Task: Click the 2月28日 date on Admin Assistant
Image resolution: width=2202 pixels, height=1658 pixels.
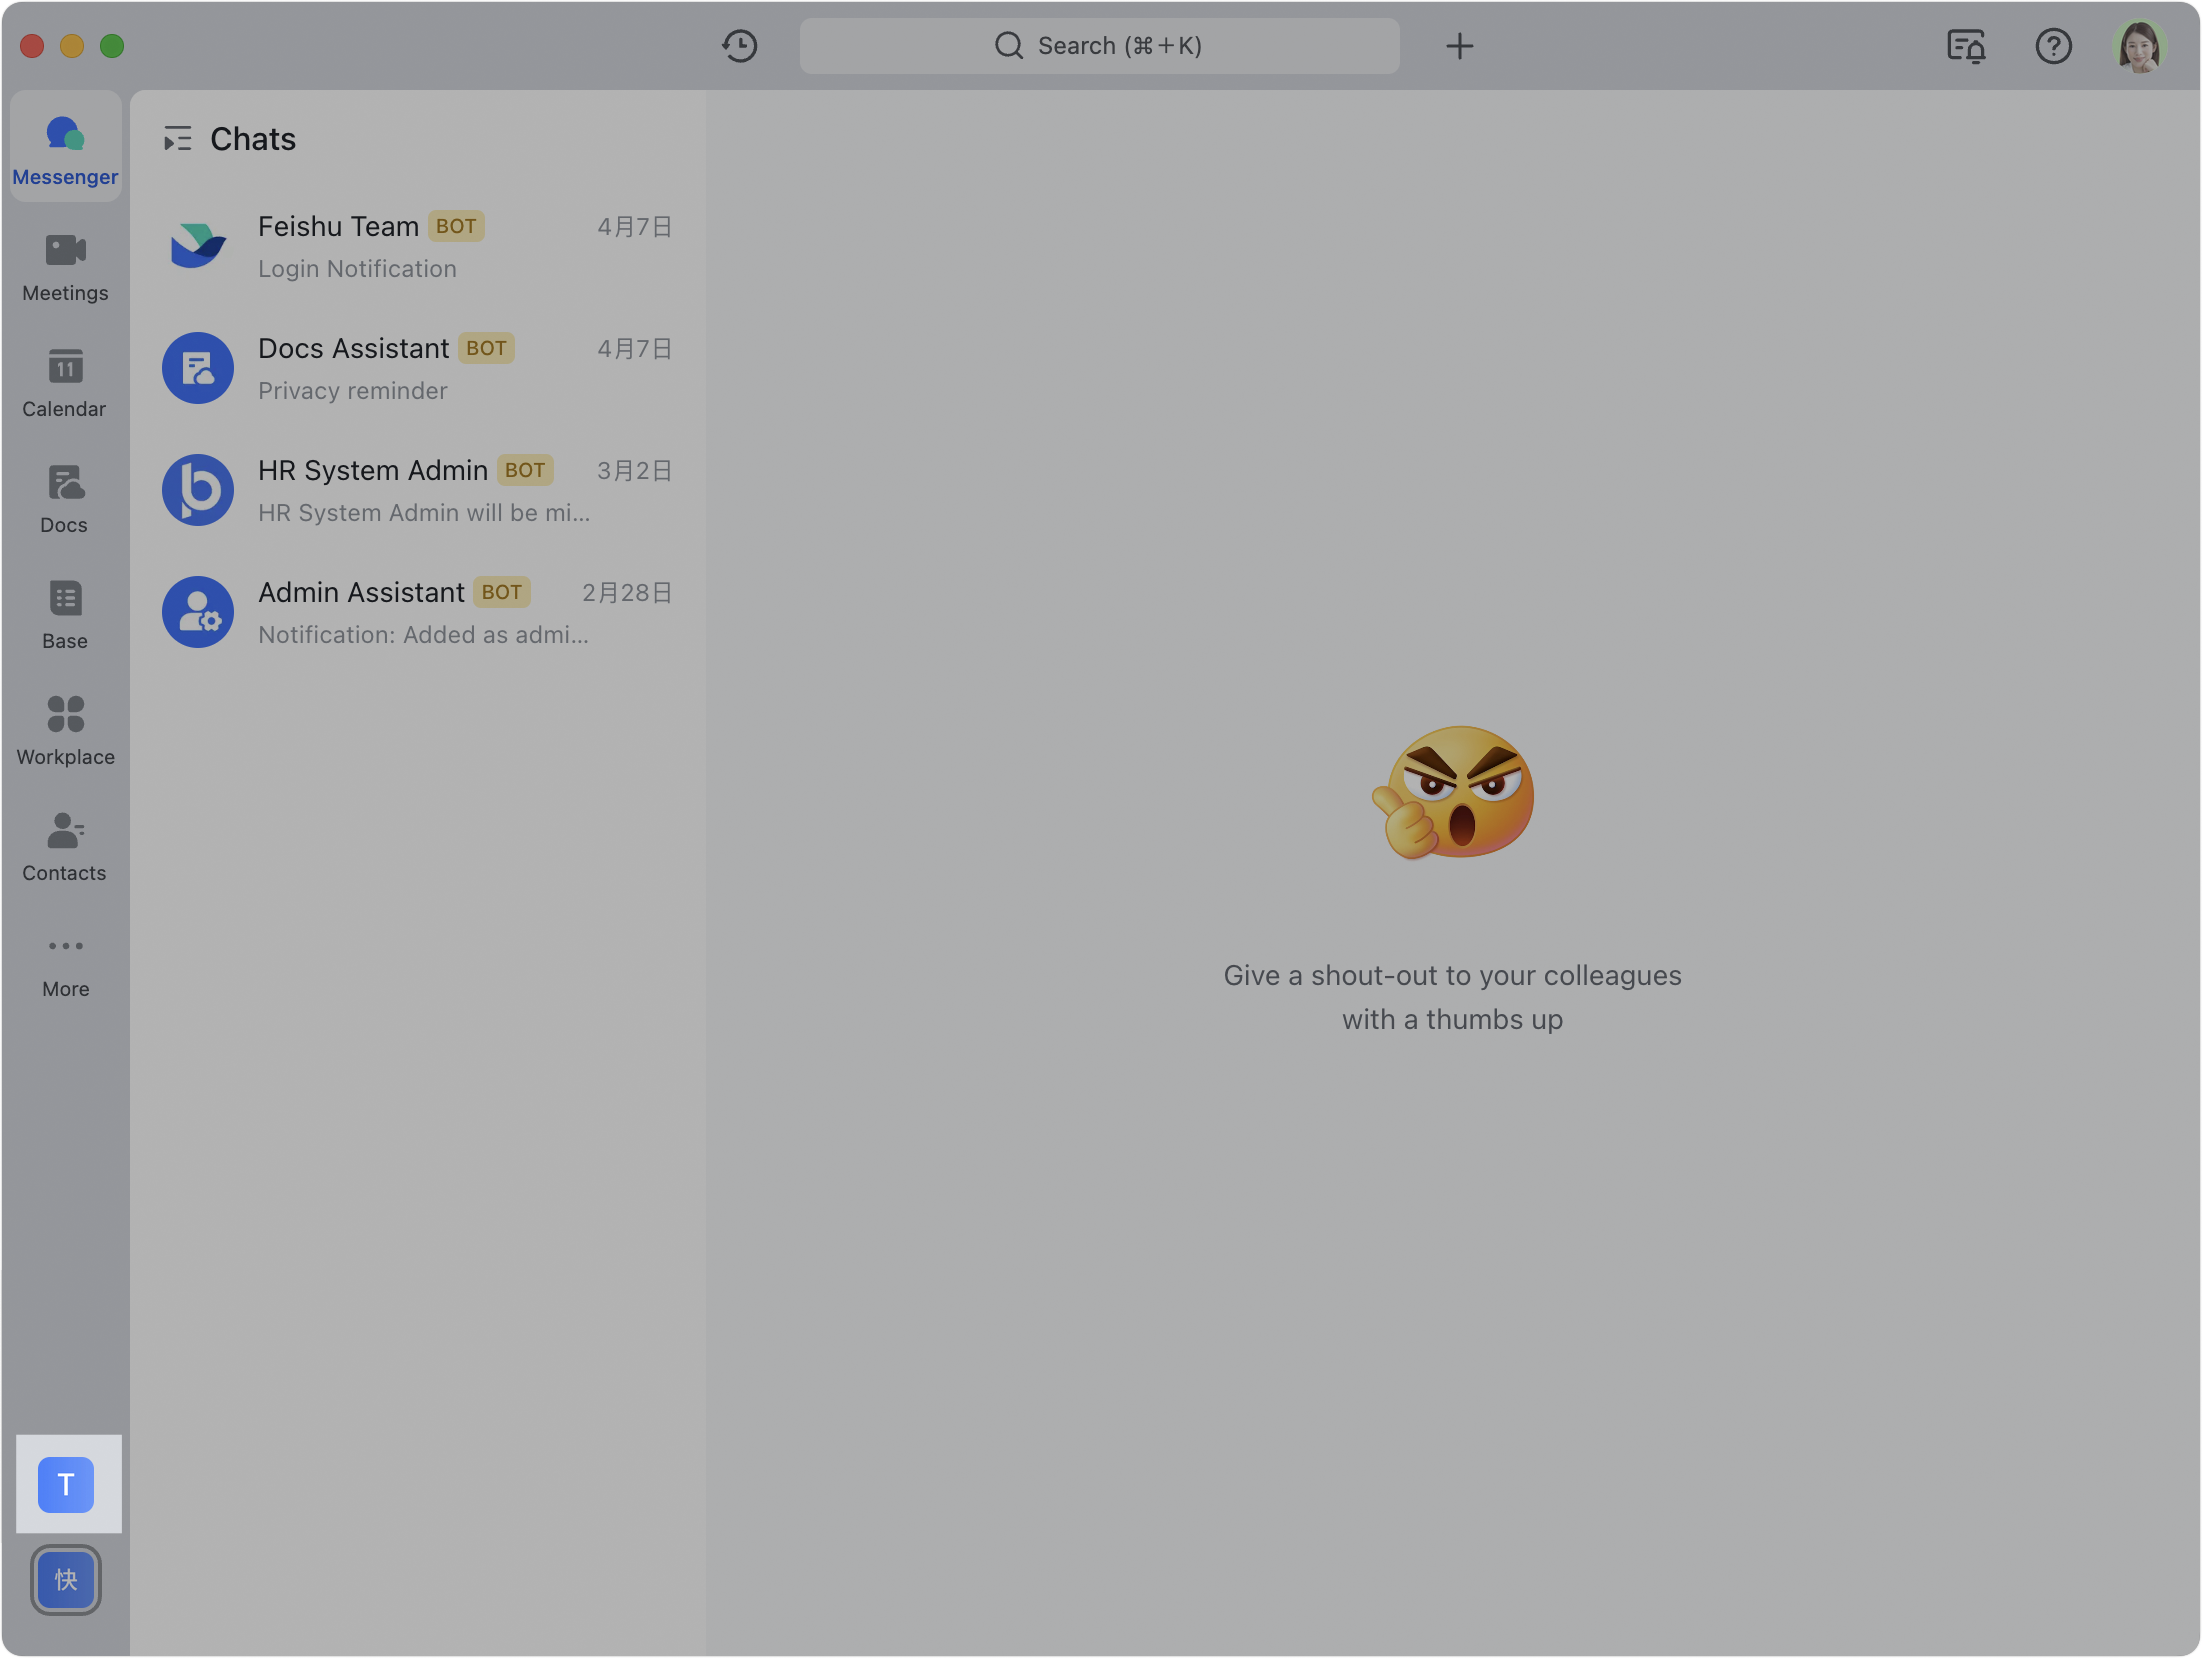Action: pyautogui.click(x=627, y=593)
